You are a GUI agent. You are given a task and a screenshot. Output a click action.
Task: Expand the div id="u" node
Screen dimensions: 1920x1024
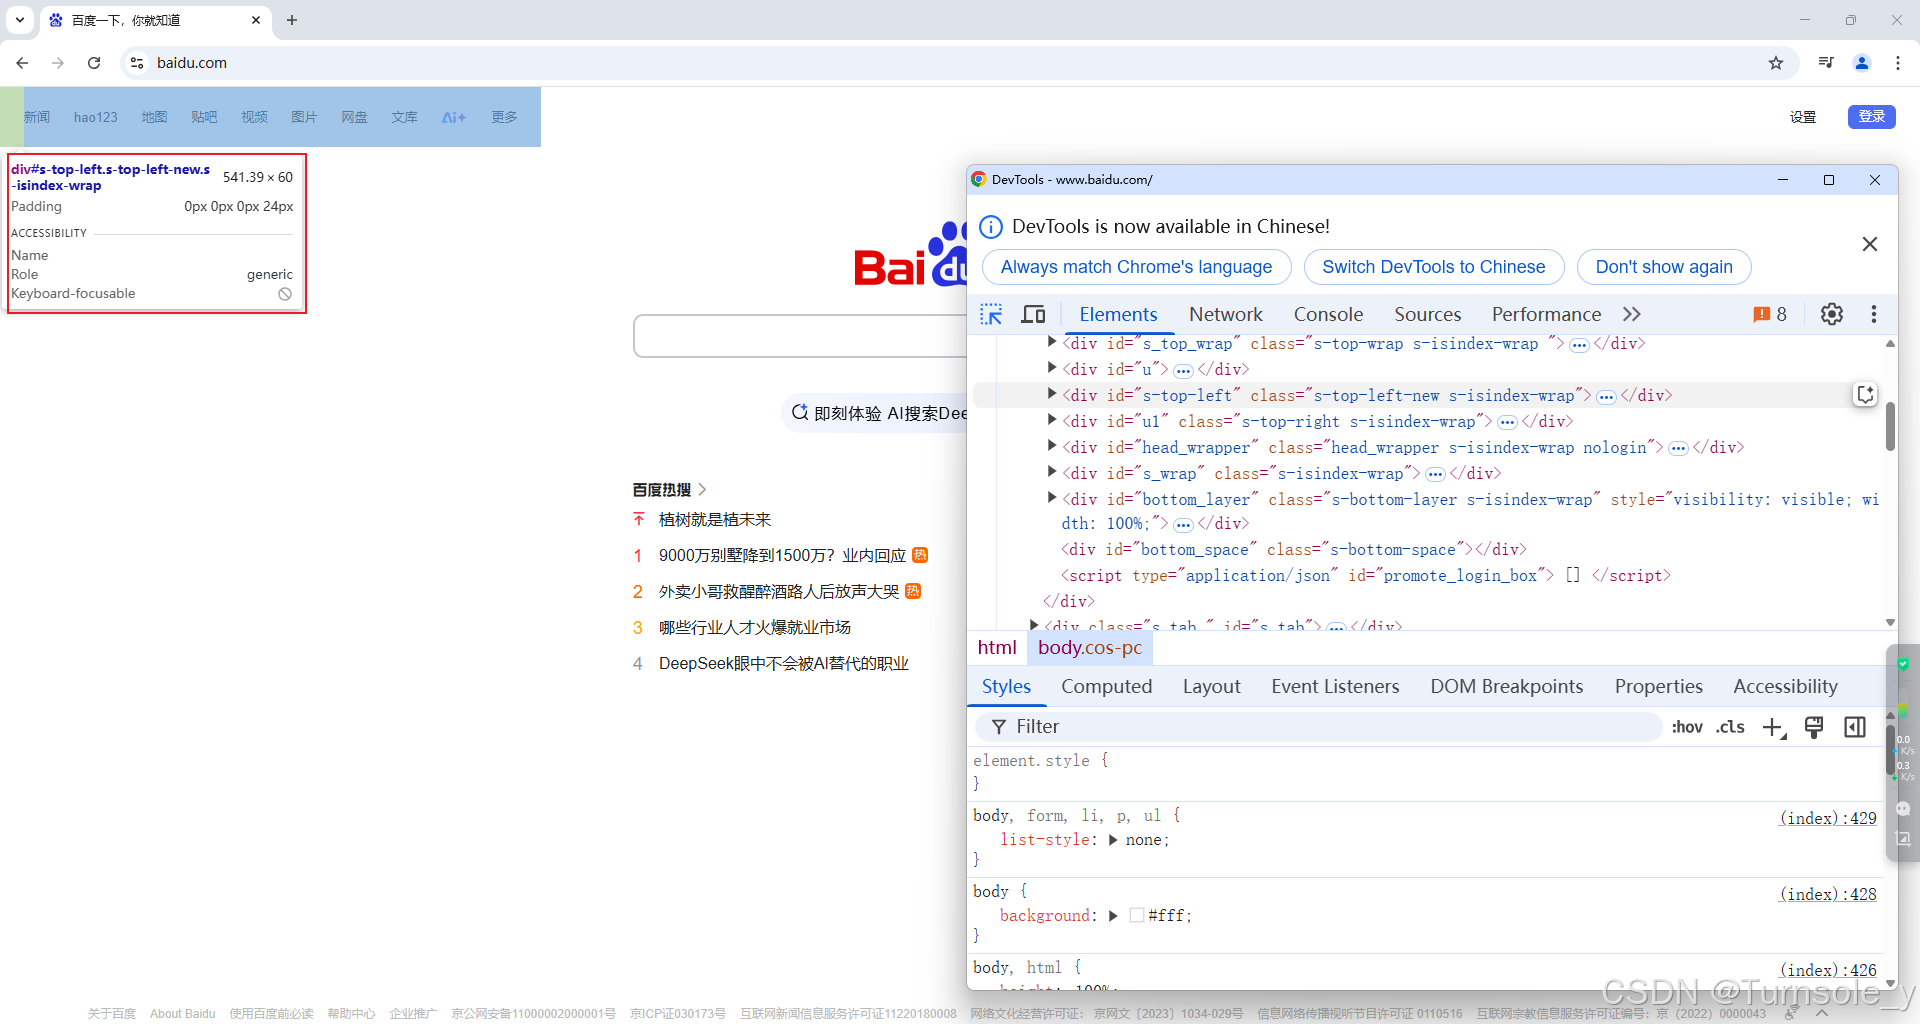click(x=1052, y=368)
